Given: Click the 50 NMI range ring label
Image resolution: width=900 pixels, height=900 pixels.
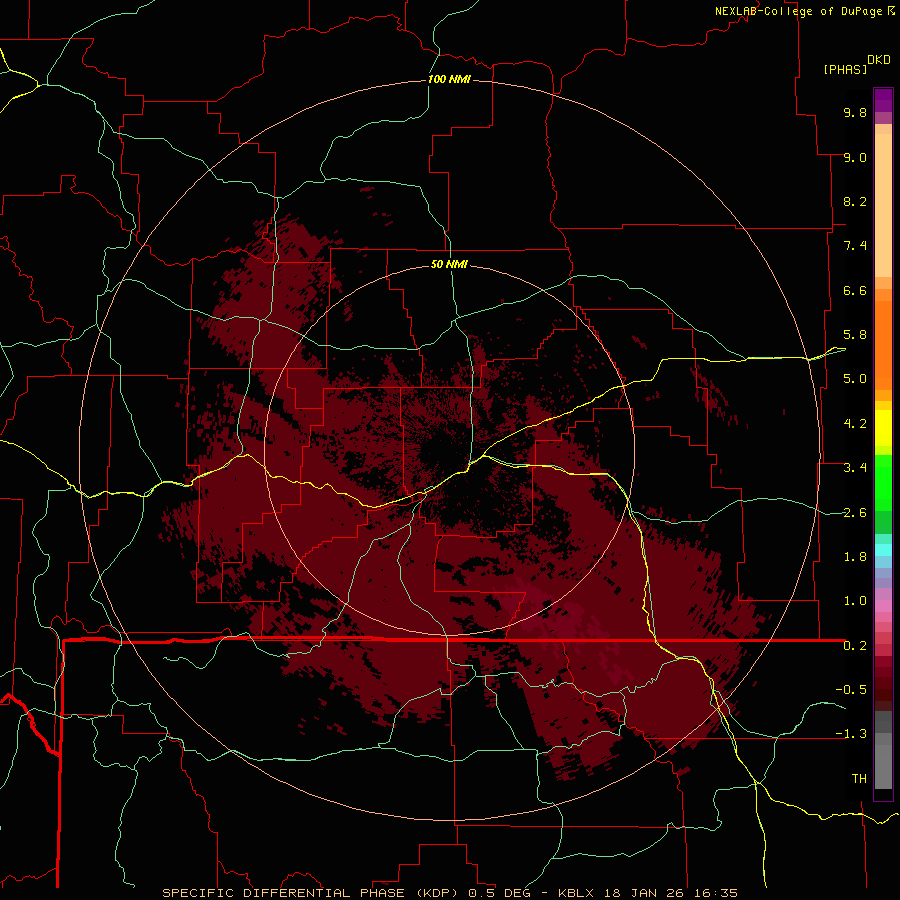Looking at the screenshot, I should (x=449, y=264).
